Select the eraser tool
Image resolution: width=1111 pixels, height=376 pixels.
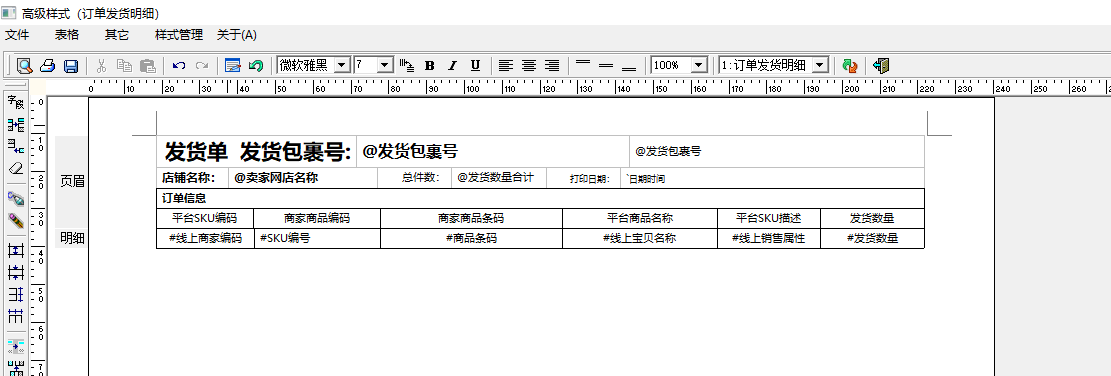tap(16, 169)
